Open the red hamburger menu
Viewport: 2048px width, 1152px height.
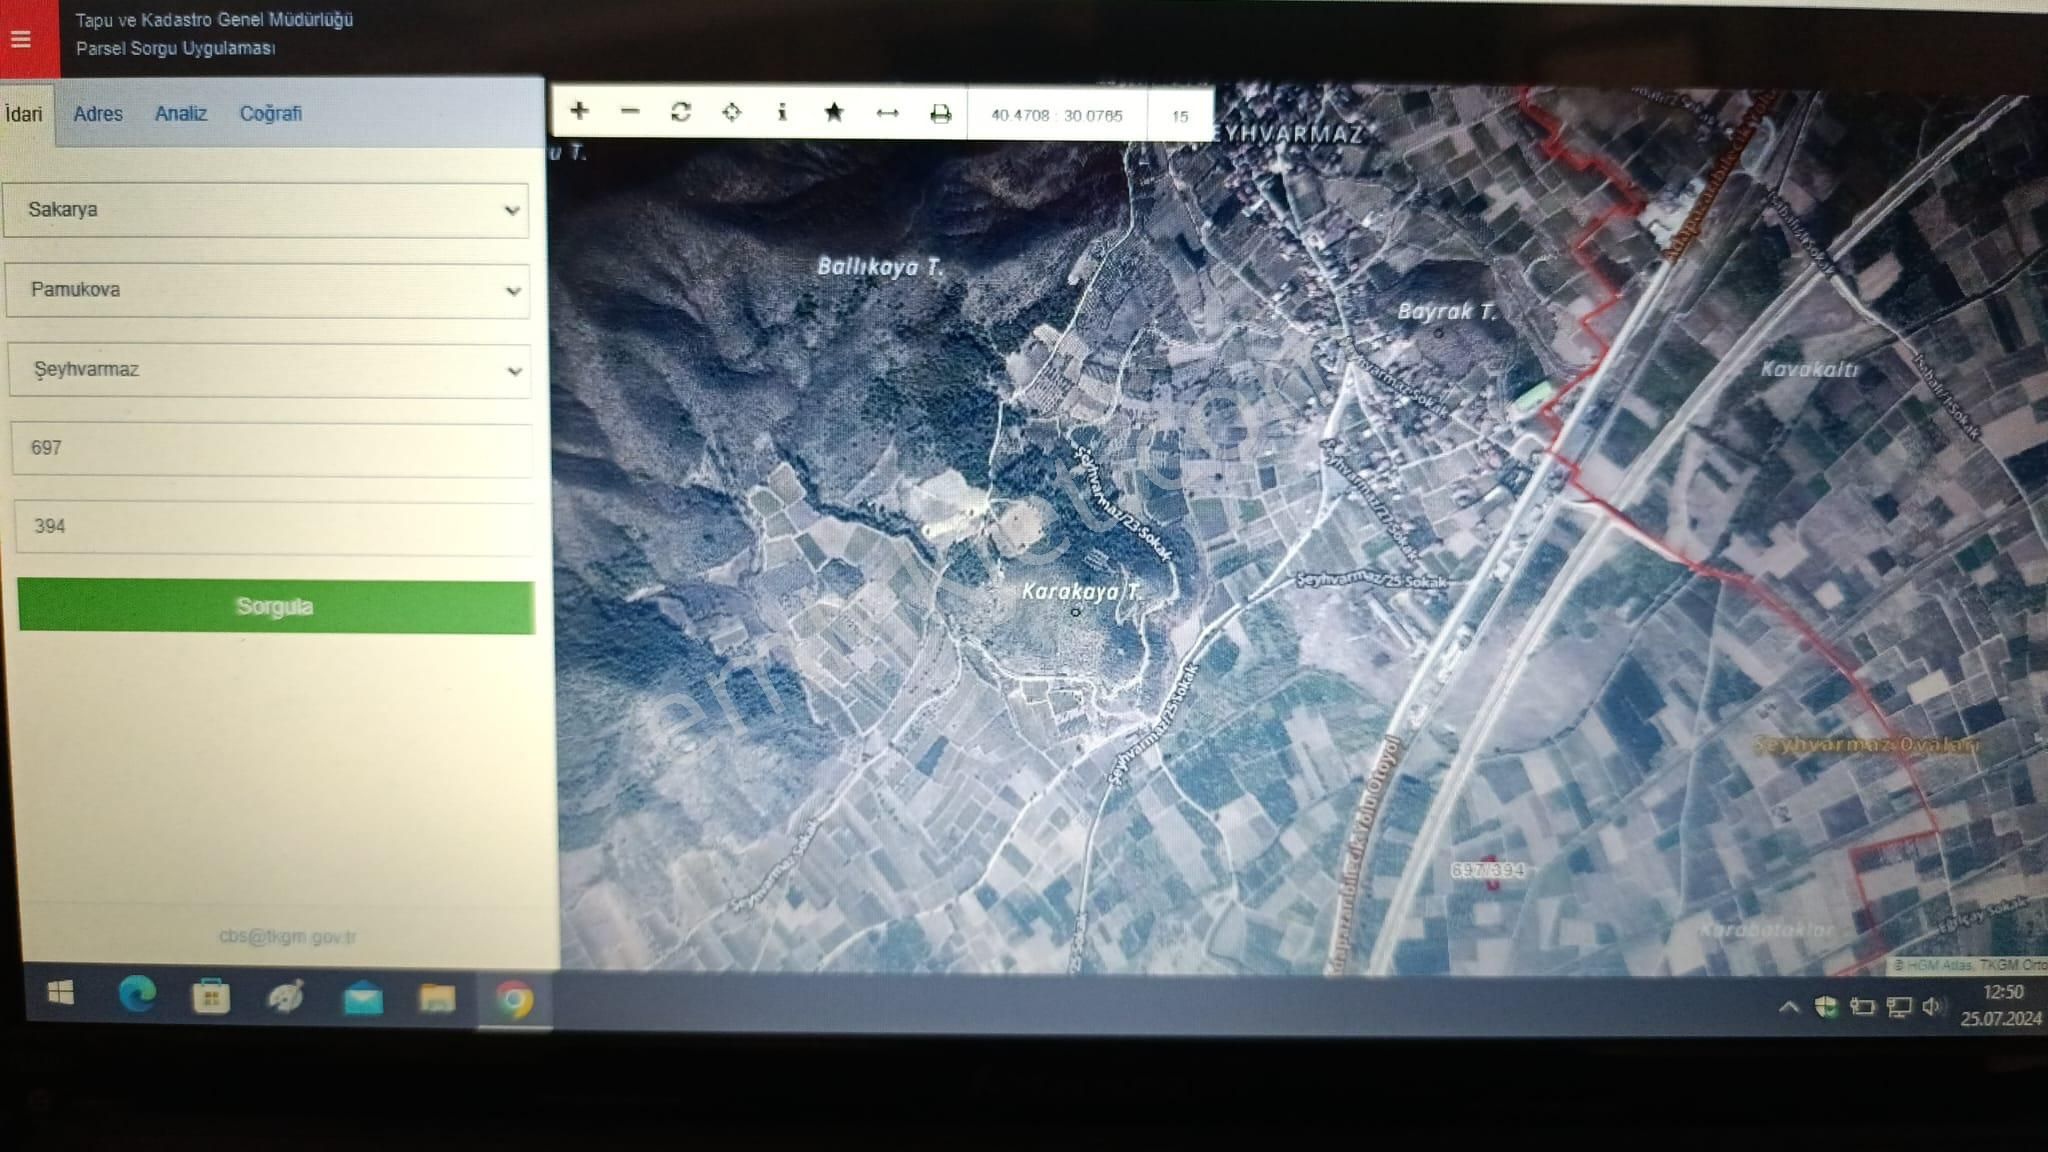coord(21,39)
